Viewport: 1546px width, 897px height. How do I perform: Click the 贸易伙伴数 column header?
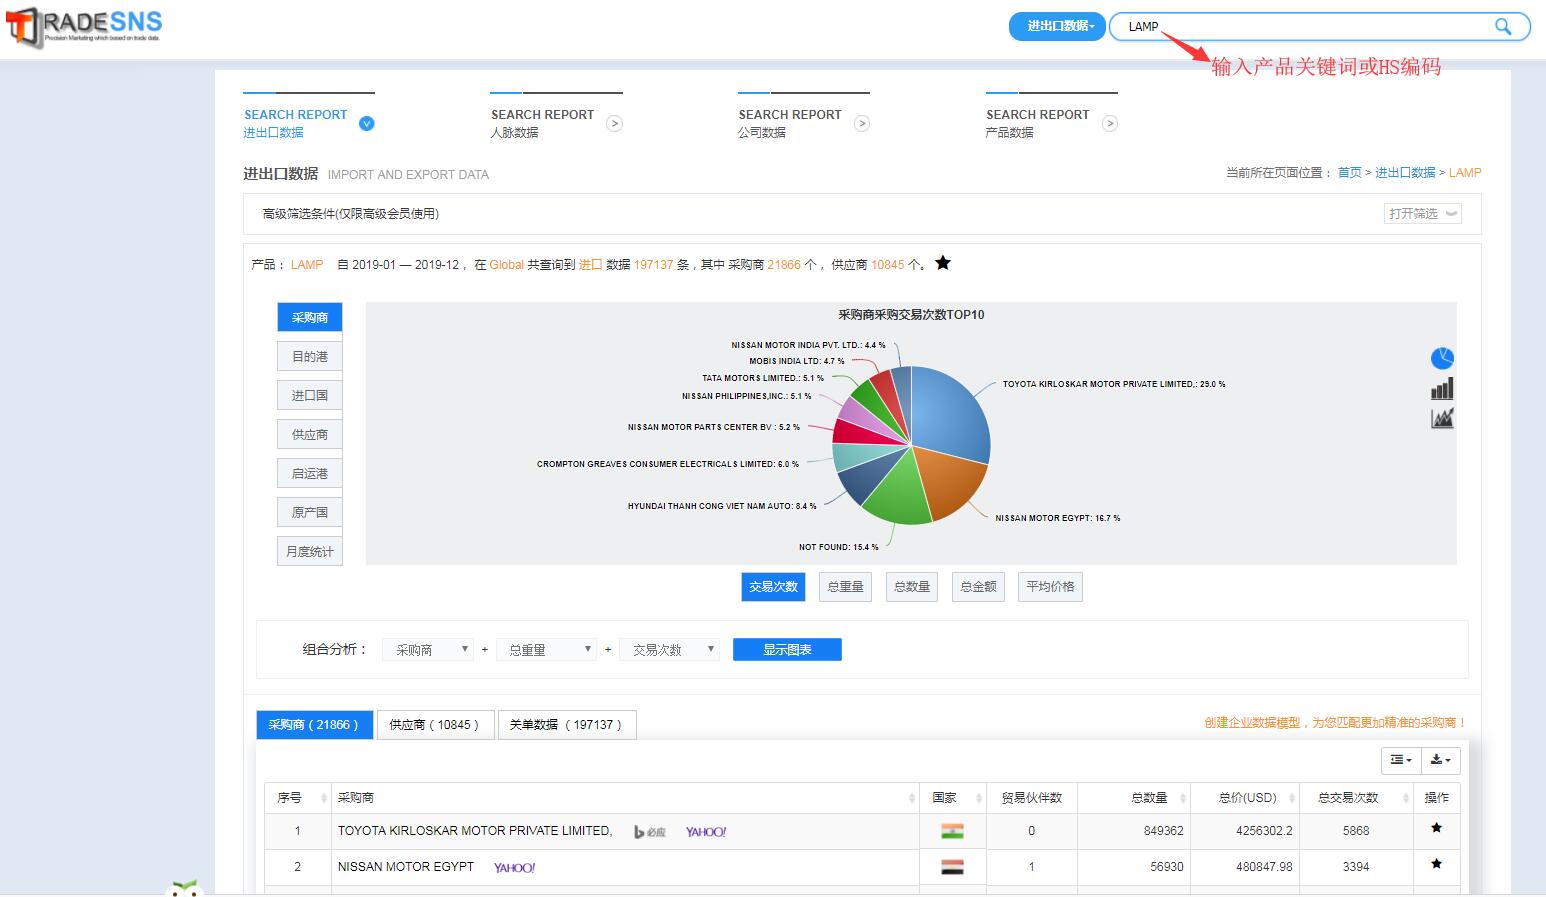tap(1031, 798)
